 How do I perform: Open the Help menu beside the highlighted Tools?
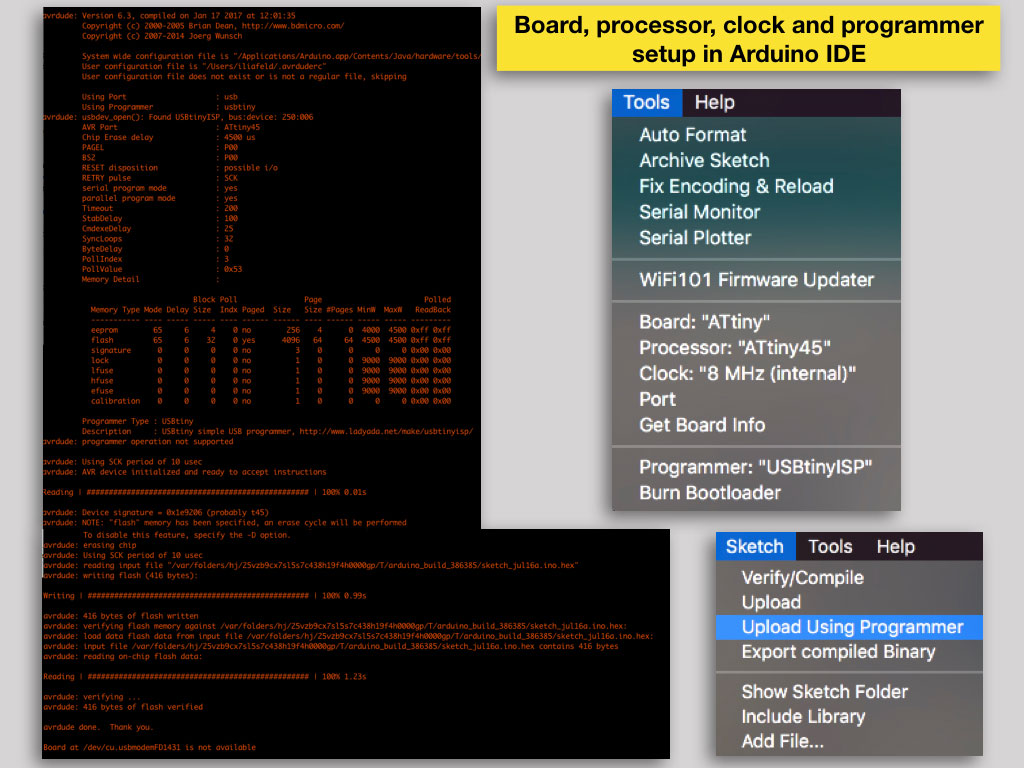pyautogui.click(x=714, y=103)
